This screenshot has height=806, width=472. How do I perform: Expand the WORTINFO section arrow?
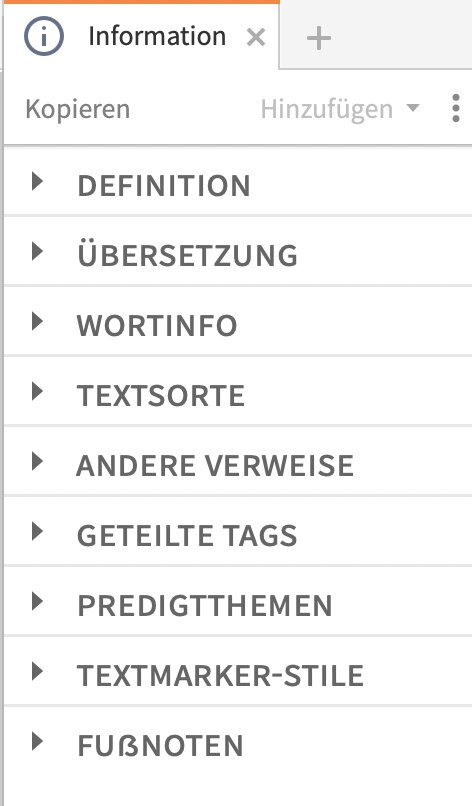pos(37,322)
